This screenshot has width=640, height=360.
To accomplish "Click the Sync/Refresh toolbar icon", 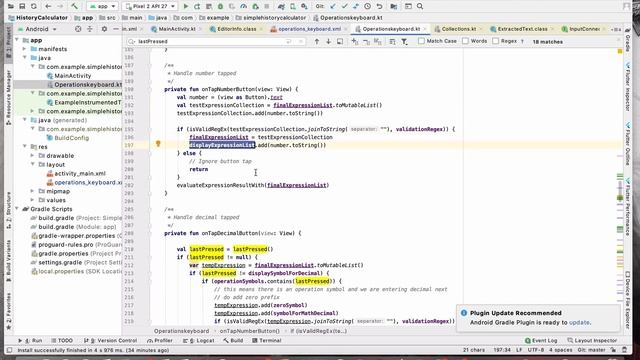I will pyautogui.click(x=33, y=6).
